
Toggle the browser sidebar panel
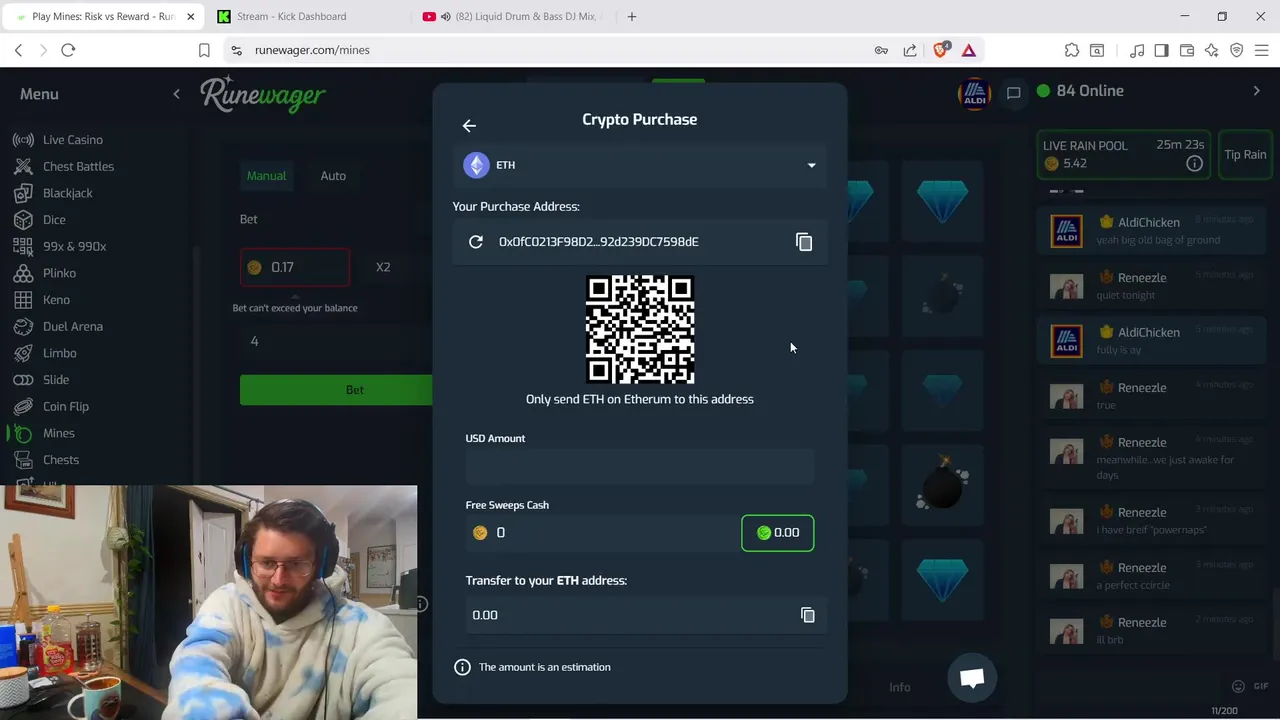pos(1161,50)
